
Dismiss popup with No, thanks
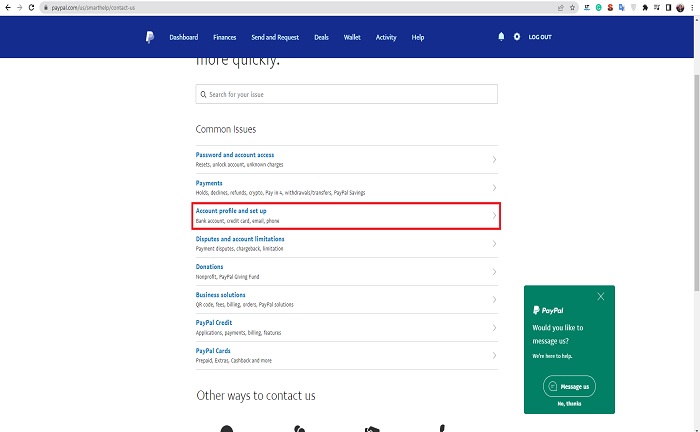pos(569,403)
